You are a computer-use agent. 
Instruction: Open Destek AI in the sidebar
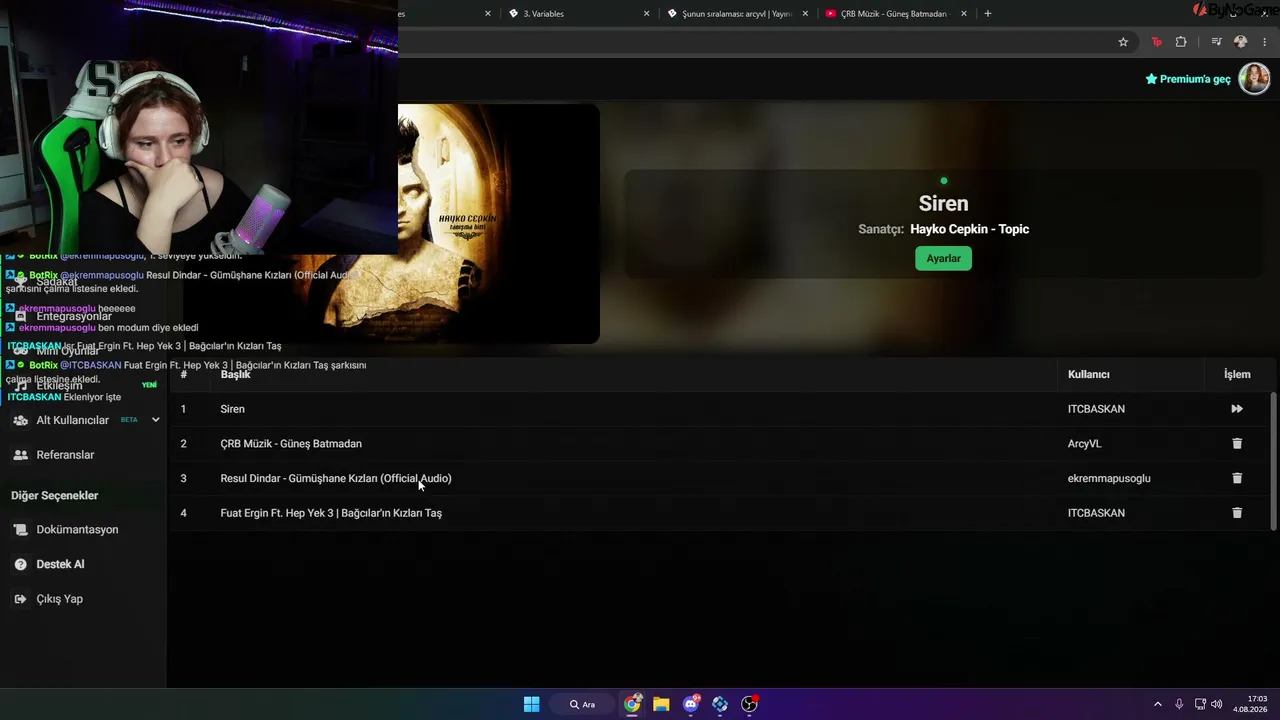coord(60,564)
